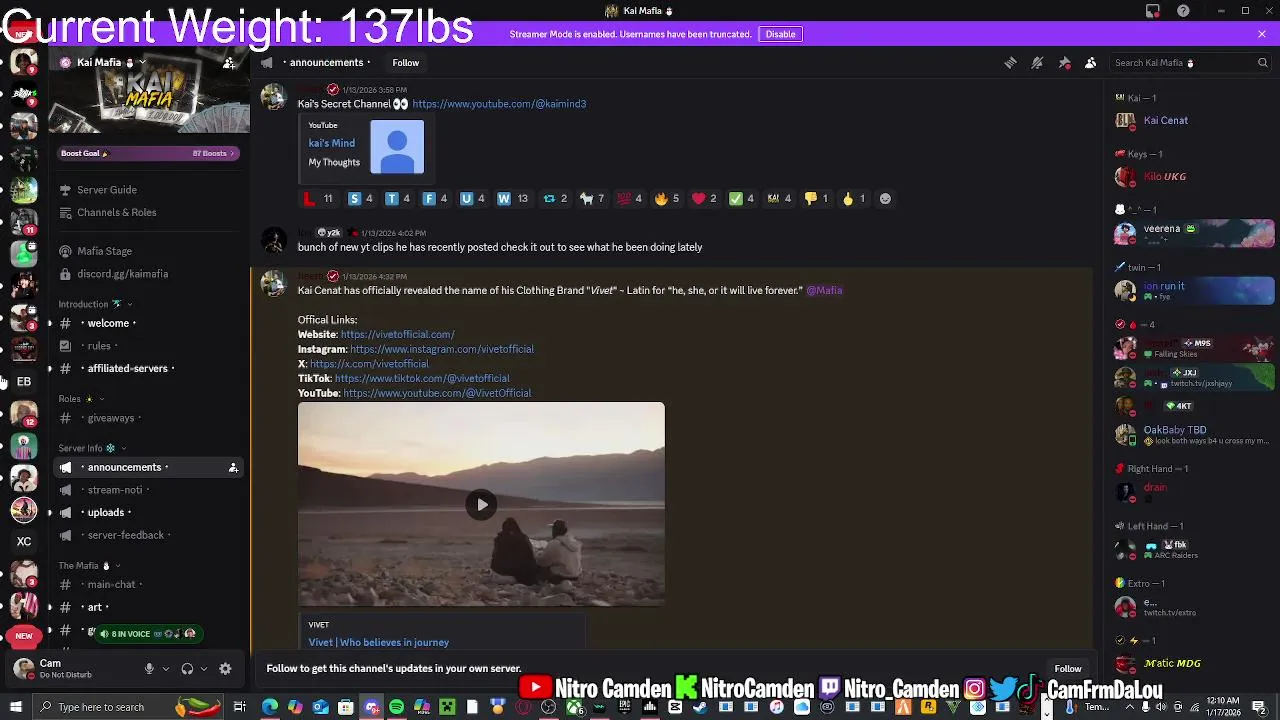Click invite people icon beside server name
1280x720 pixels.
click(x=229, y=62)
